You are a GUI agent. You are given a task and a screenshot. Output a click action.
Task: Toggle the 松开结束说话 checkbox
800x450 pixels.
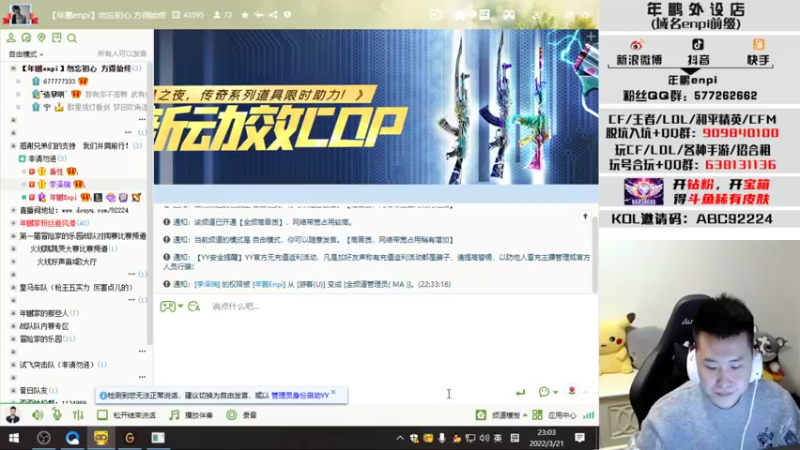(x=102, y=415)
